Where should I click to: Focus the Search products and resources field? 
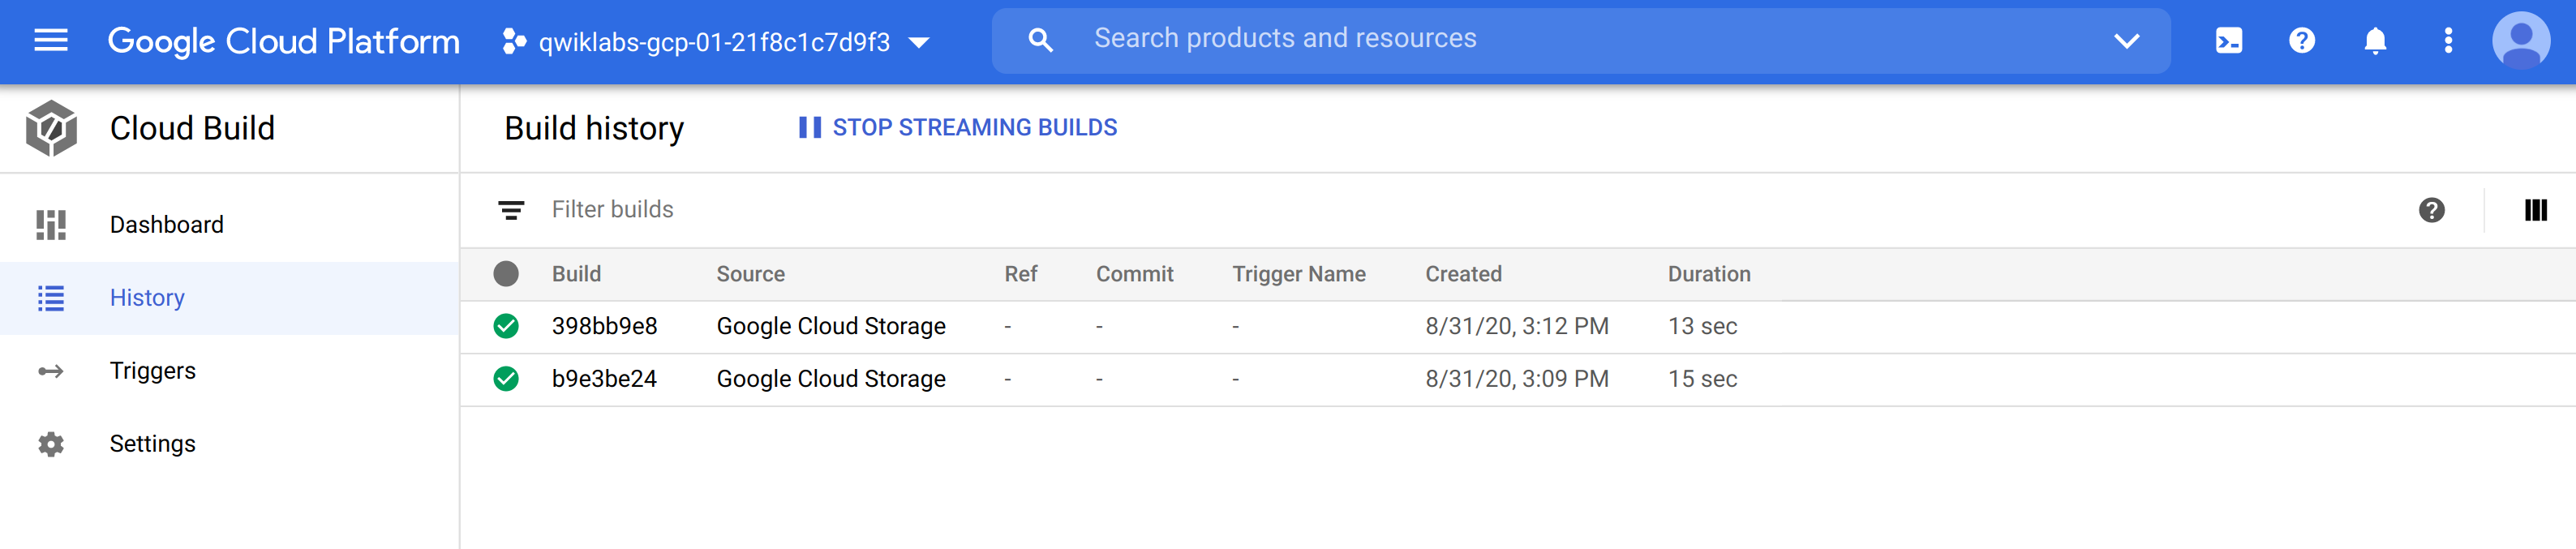[x=1581, y=41]
